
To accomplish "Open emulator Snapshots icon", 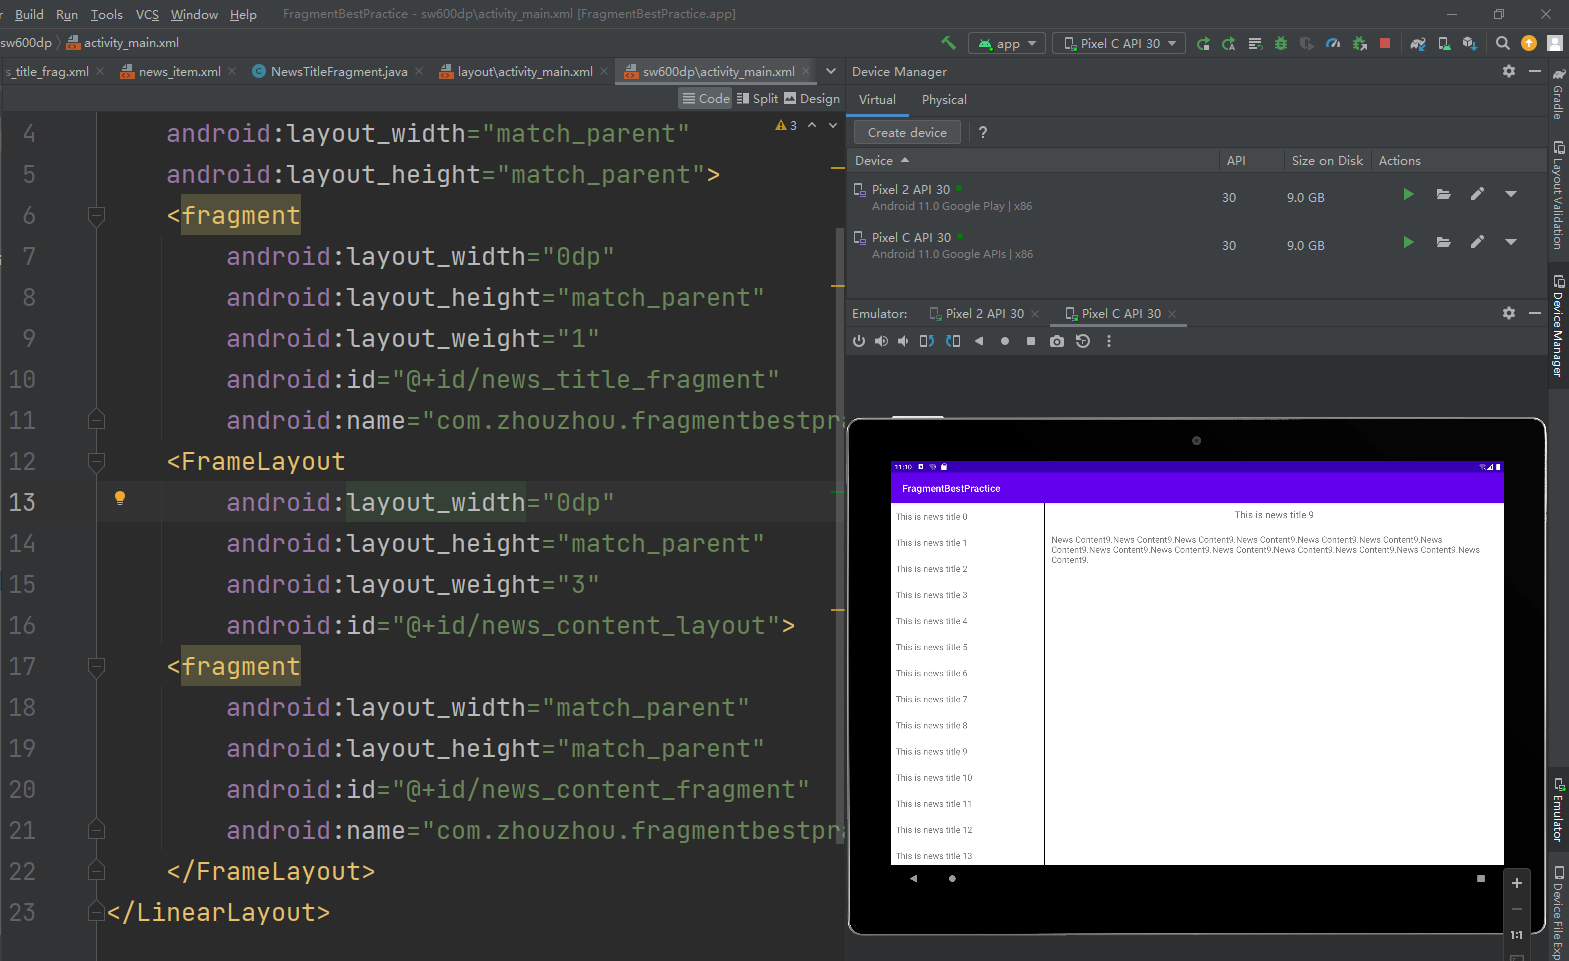I will 1083,341.
